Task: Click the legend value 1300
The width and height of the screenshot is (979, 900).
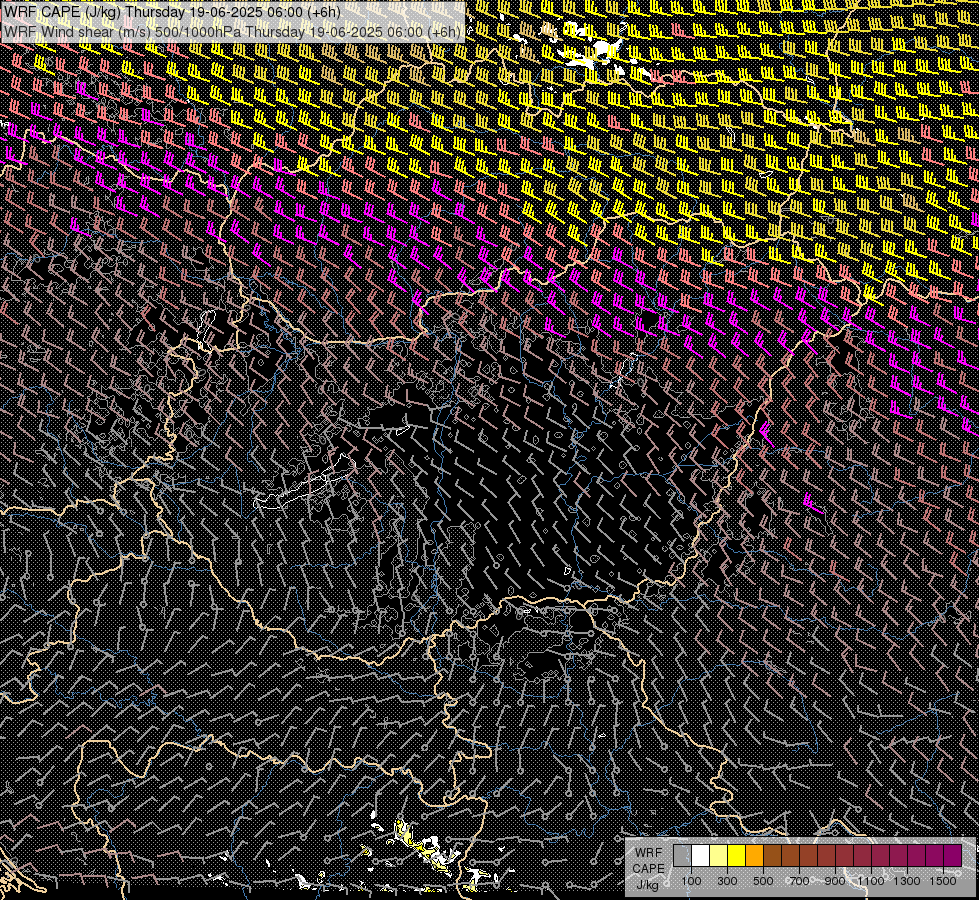Action: point(907,881)
